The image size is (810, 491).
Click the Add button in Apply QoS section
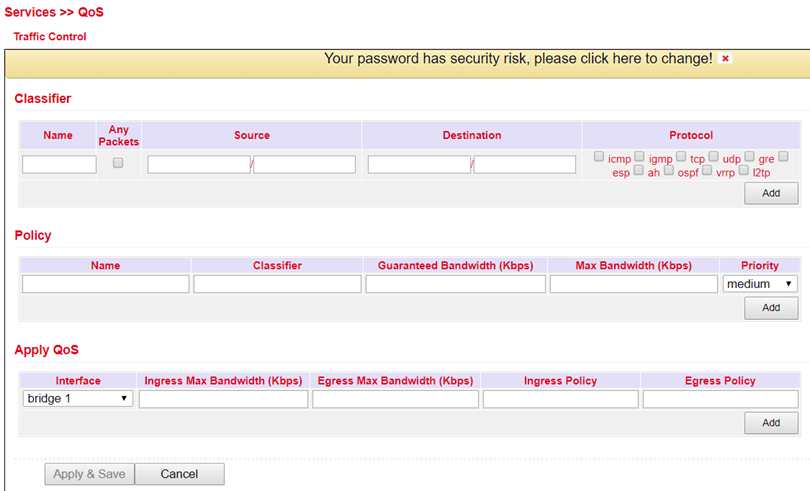[771, 423]
